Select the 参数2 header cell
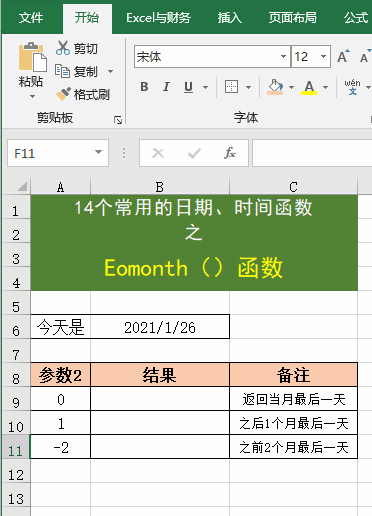The width and height of the screenshot is (372, 516). coord(60,375)
